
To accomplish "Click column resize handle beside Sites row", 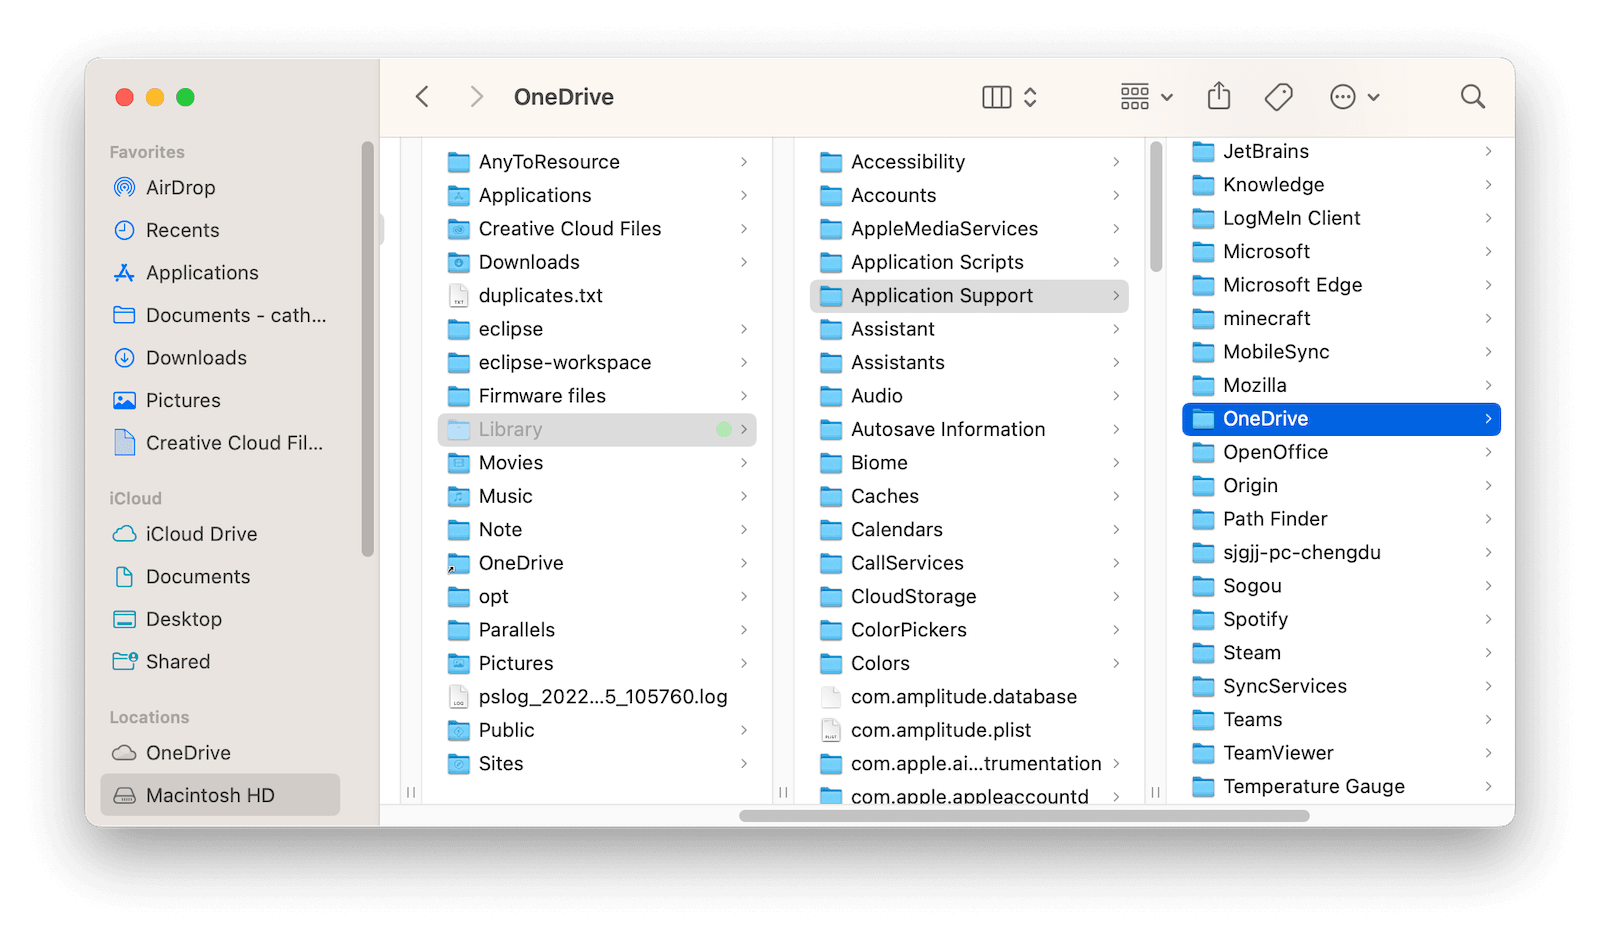I will 783,792.
